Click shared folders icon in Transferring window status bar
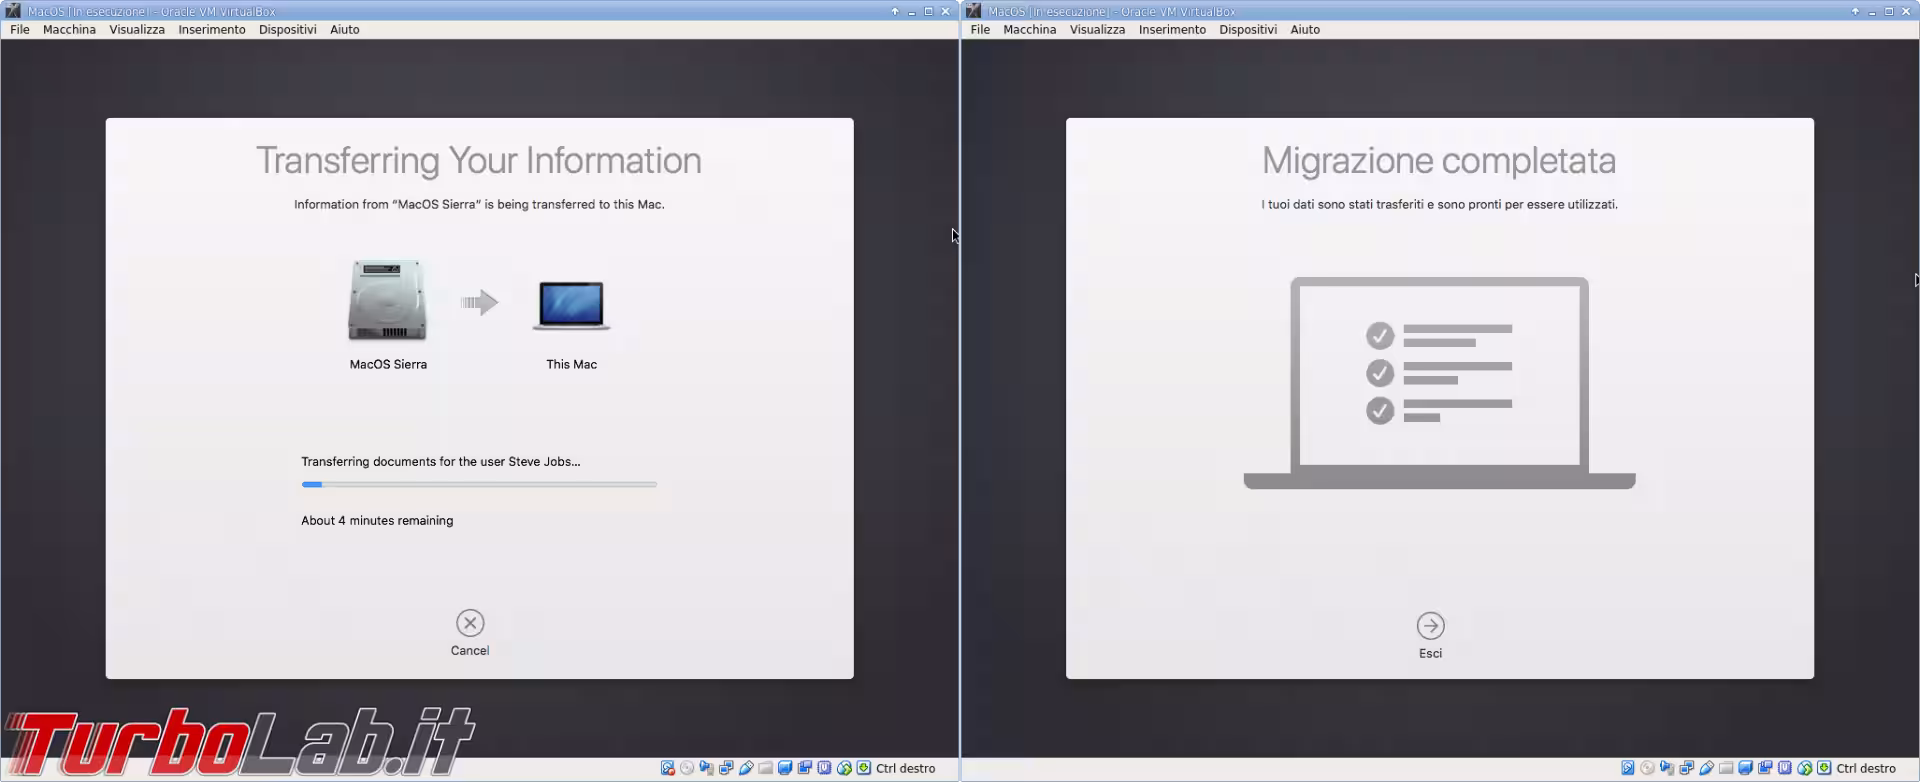1920x782 pixels. tap(765, 768)
